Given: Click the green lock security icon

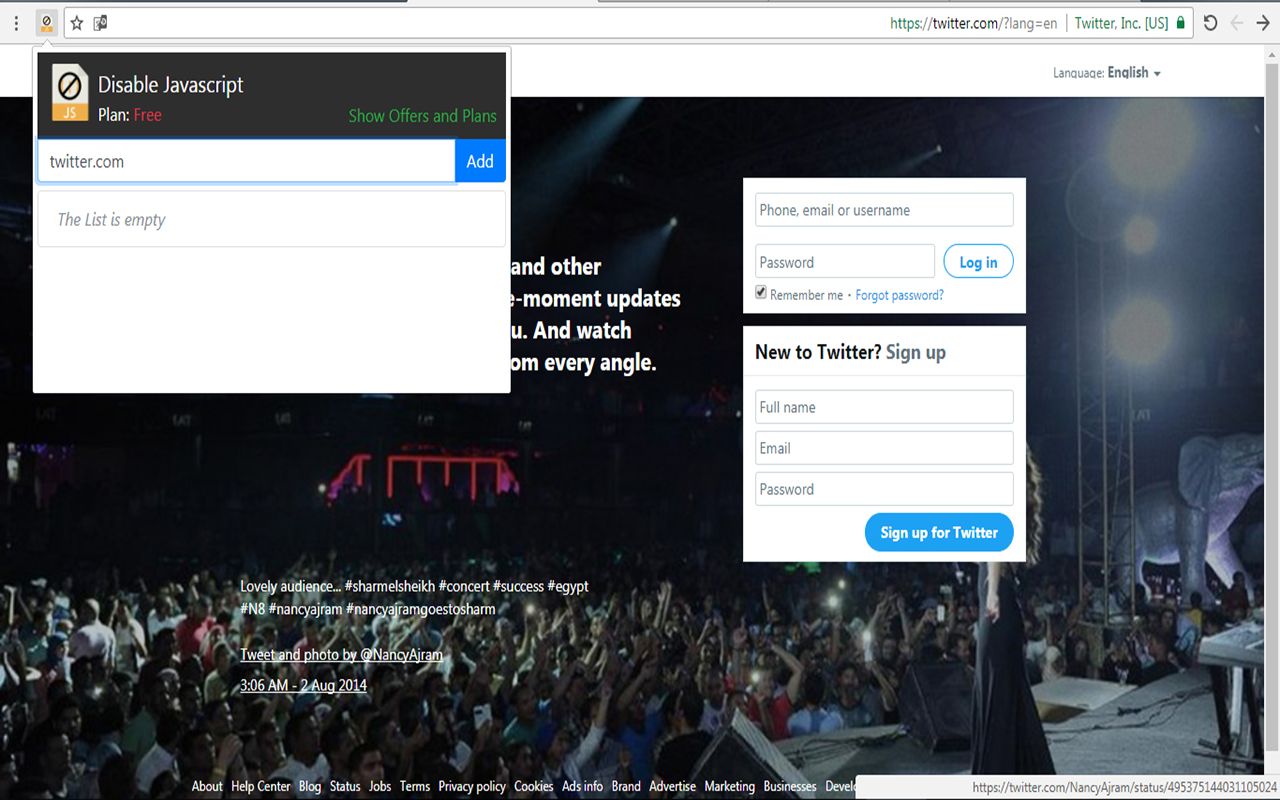Looking at the screenshot, I should 1181,23.
